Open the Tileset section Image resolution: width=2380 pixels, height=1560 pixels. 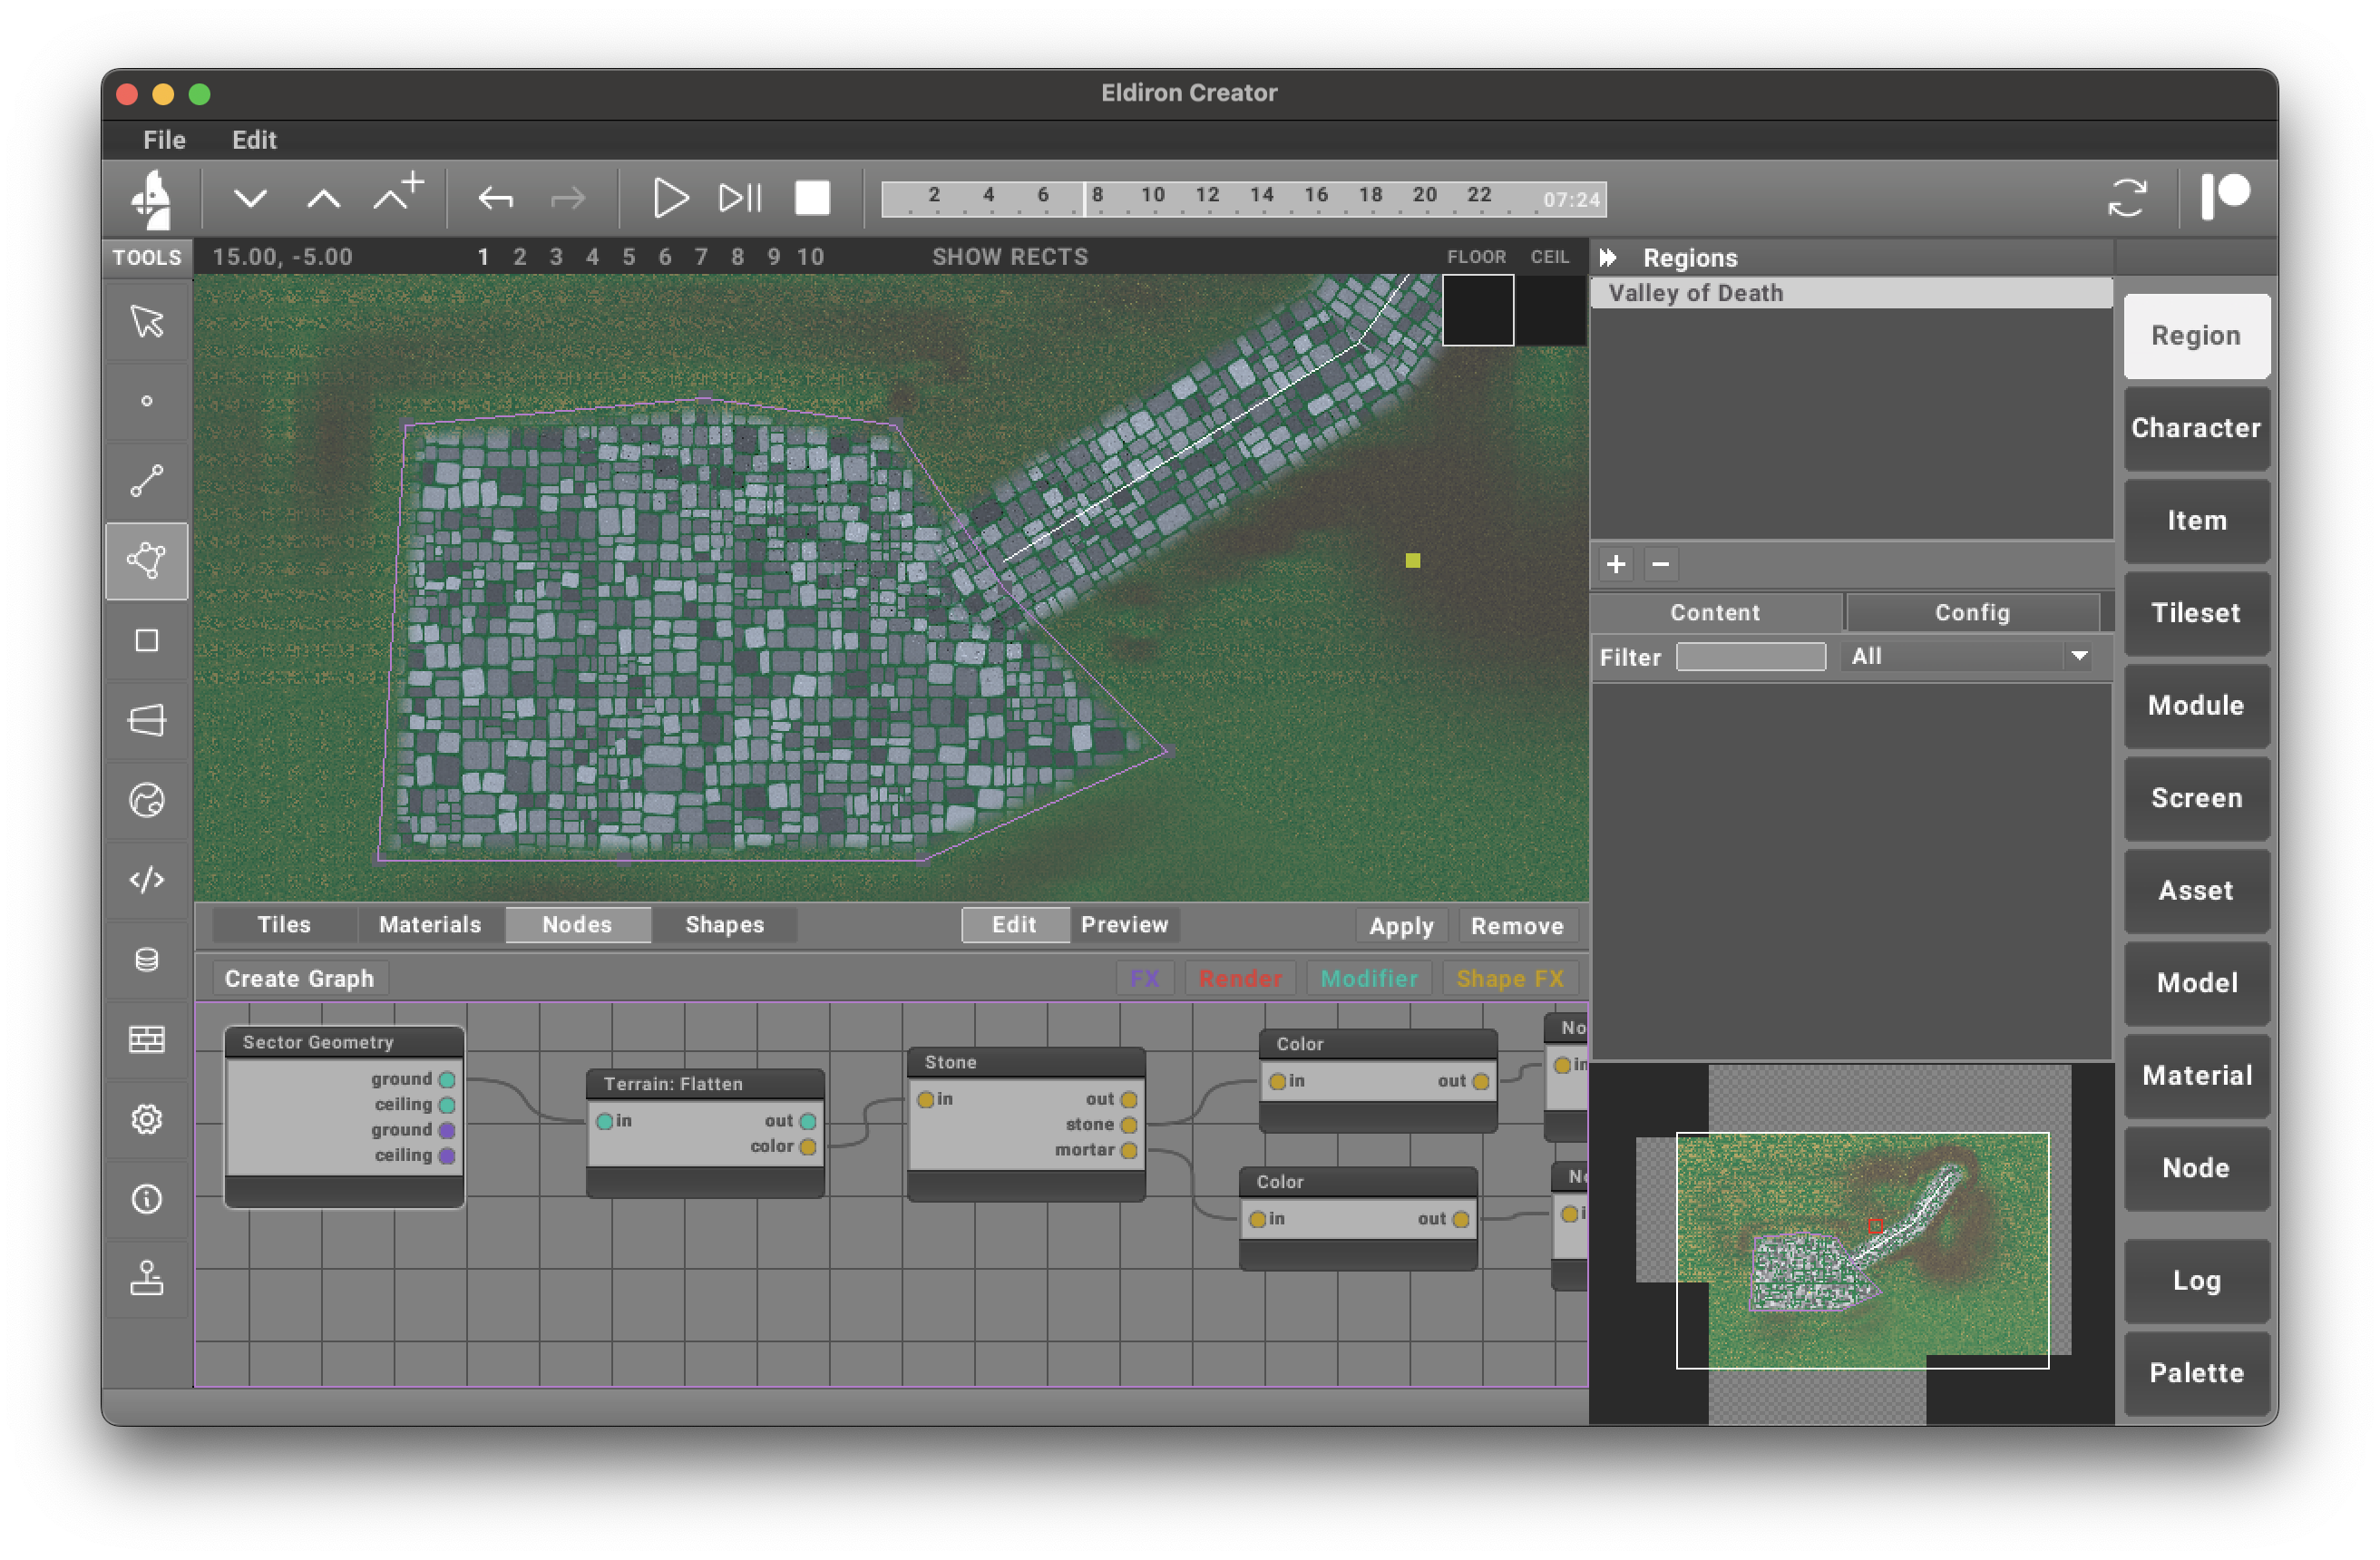tap(2196, 613)
